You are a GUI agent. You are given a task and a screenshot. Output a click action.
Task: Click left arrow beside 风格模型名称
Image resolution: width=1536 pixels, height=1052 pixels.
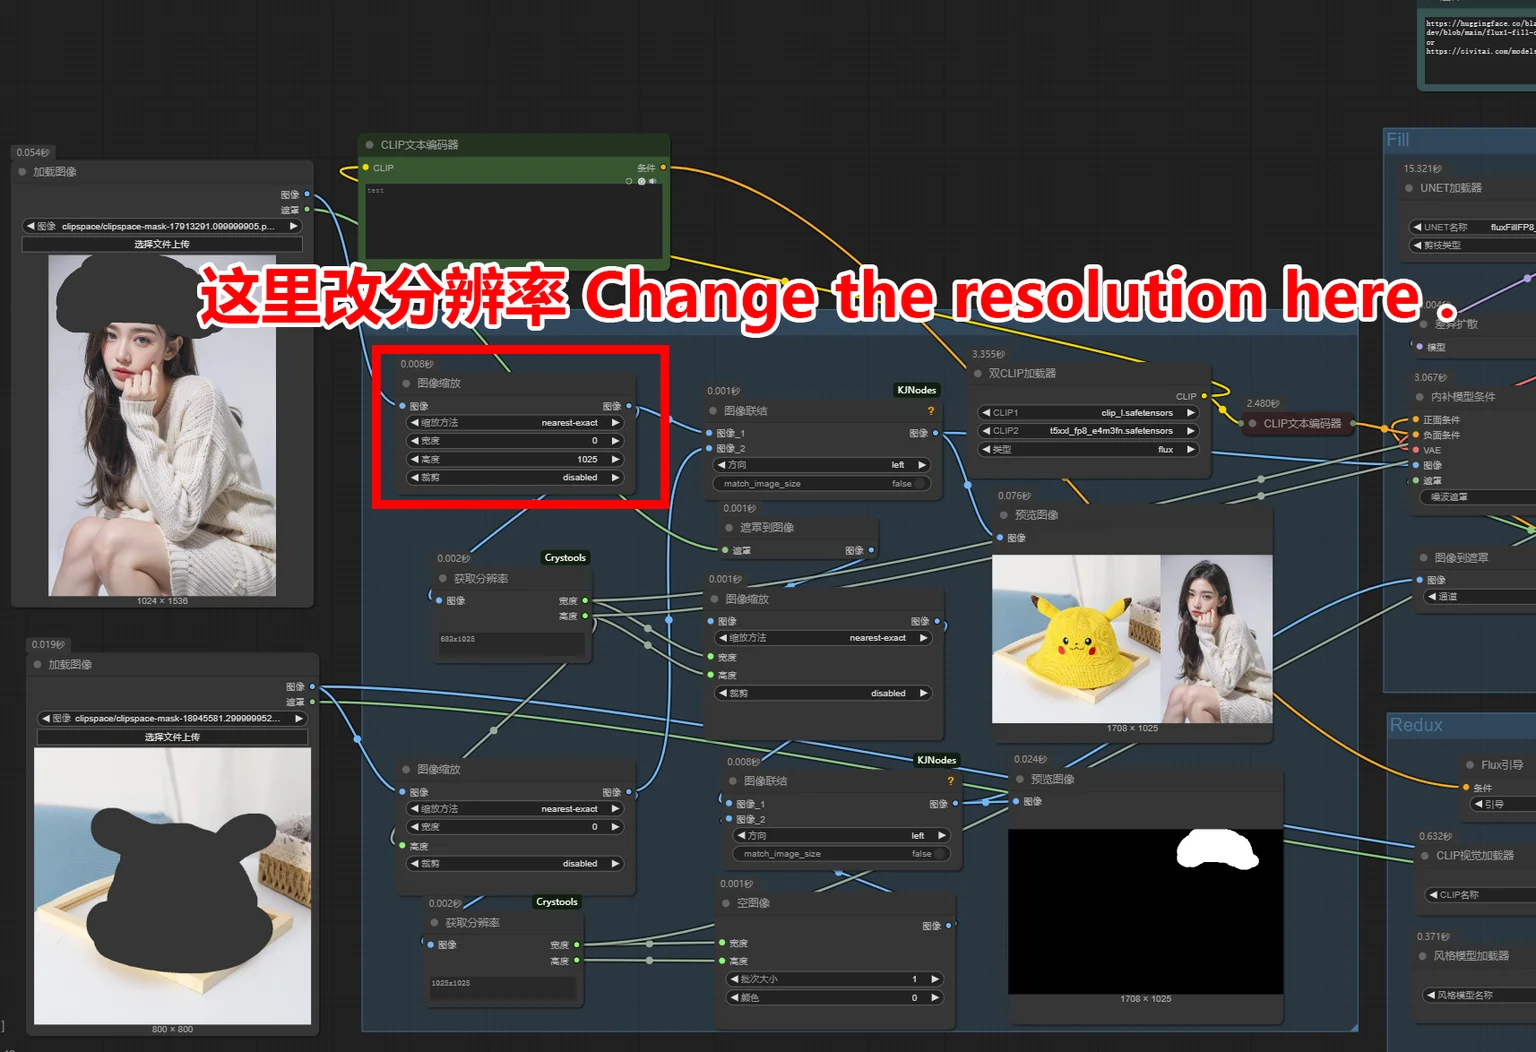1431,995
